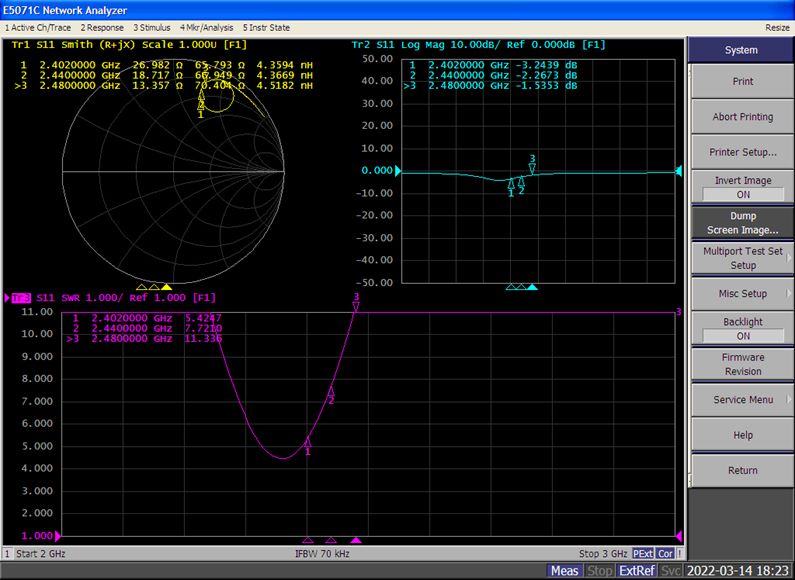Click the Meas status indicator
This screenshot has height=580, width=795.
coord(564,571)
